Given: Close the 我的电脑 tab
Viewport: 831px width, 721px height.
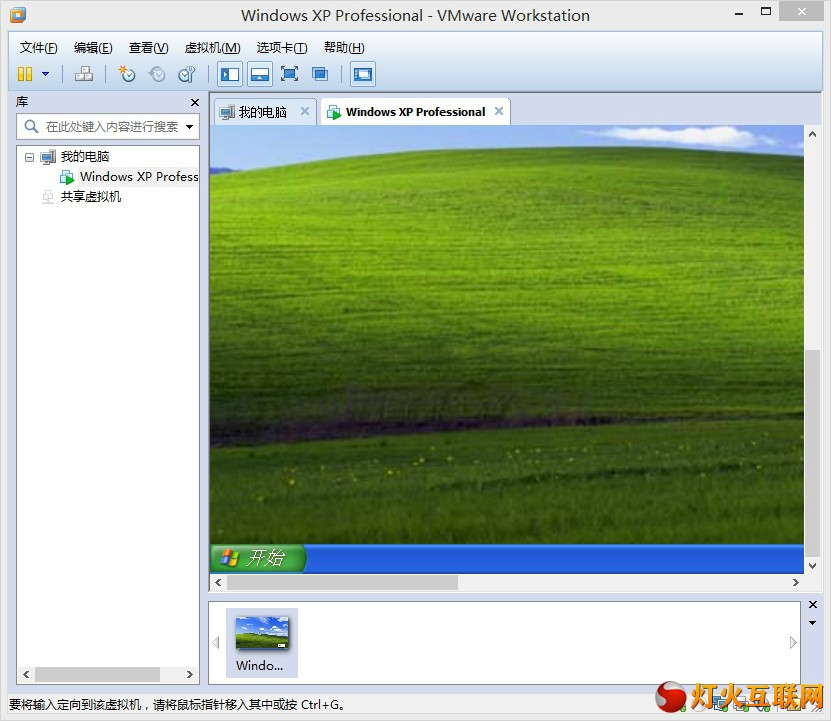Looking at the screenshot, I should (x=305, y=111).
